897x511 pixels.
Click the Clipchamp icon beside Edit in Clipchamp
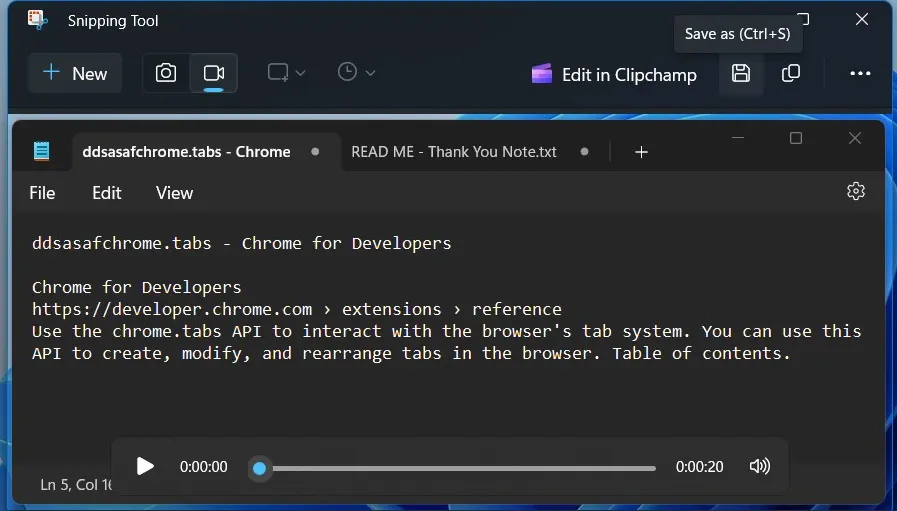tap(542, 74)
